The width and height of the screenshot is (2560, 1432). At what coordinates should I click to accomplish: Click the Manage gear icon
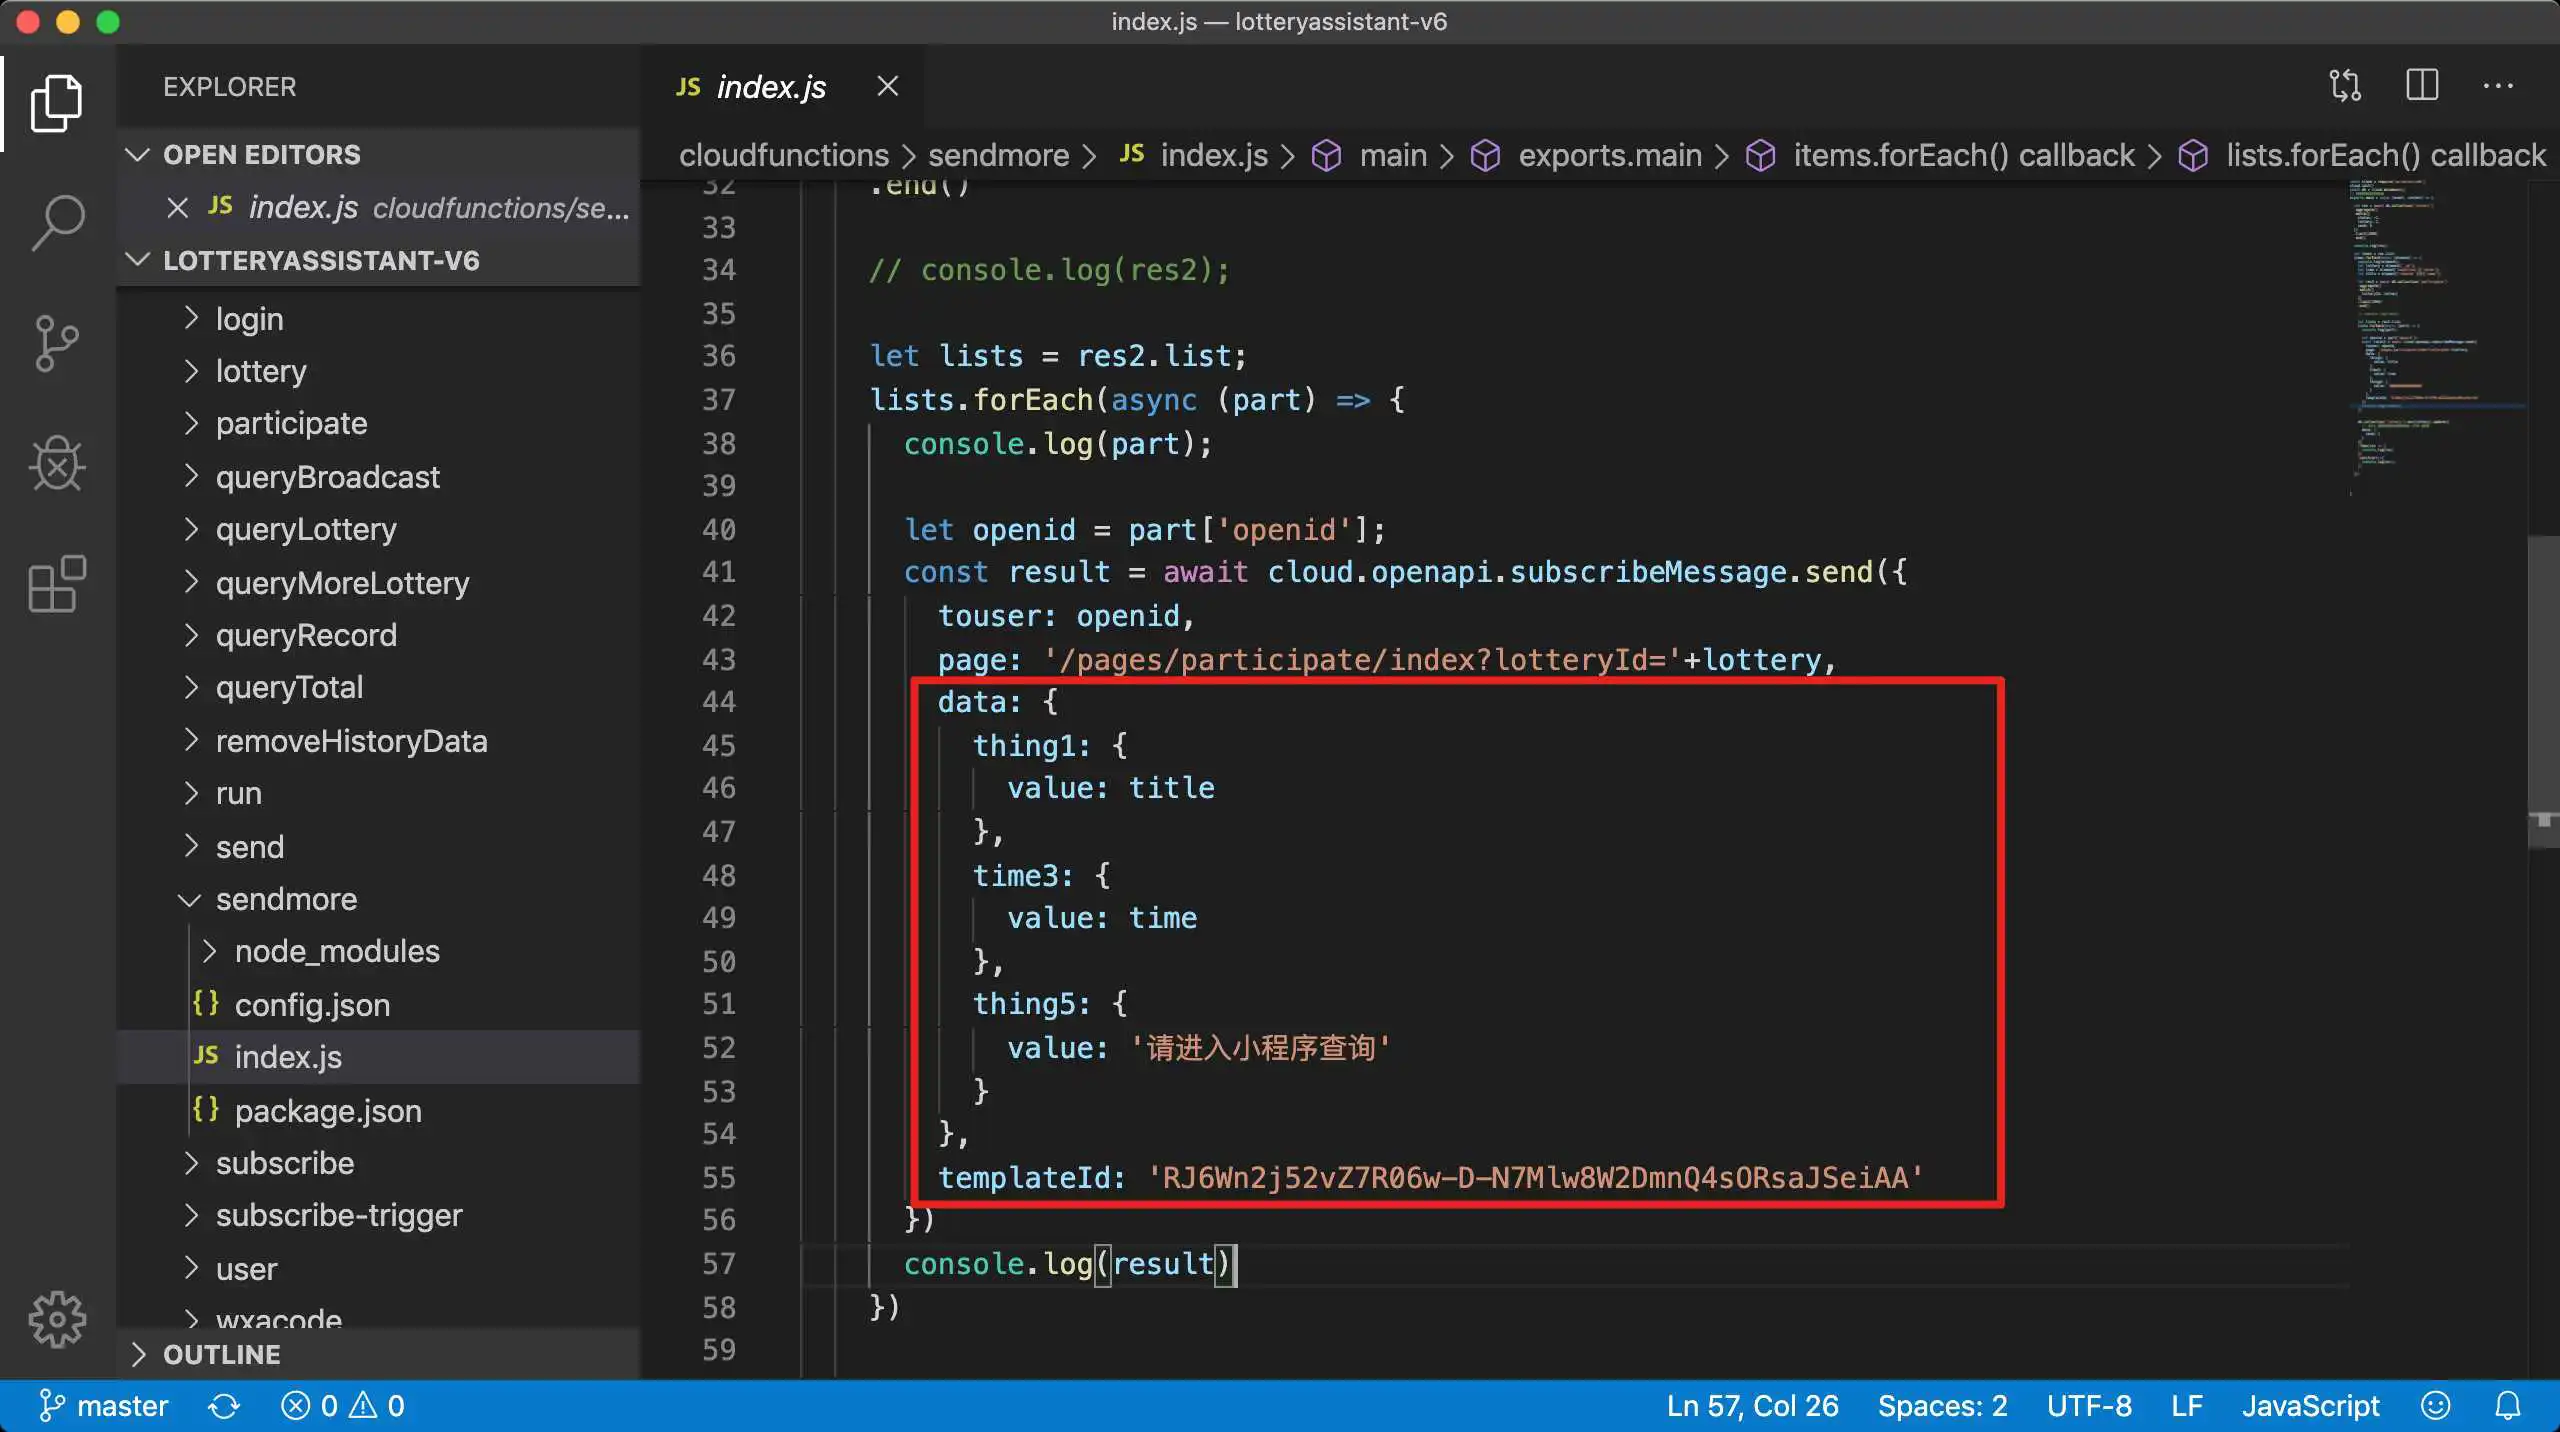point(57,1320)
